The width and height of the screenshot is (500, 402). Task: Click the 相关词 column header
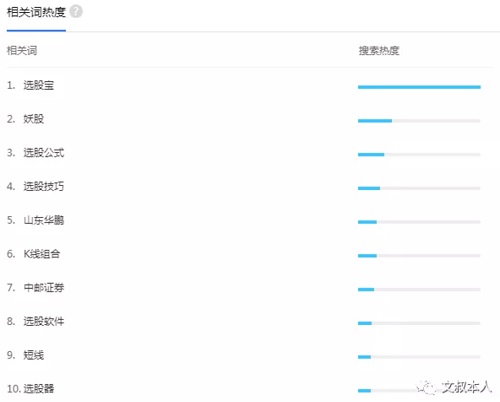pos(22,51)
